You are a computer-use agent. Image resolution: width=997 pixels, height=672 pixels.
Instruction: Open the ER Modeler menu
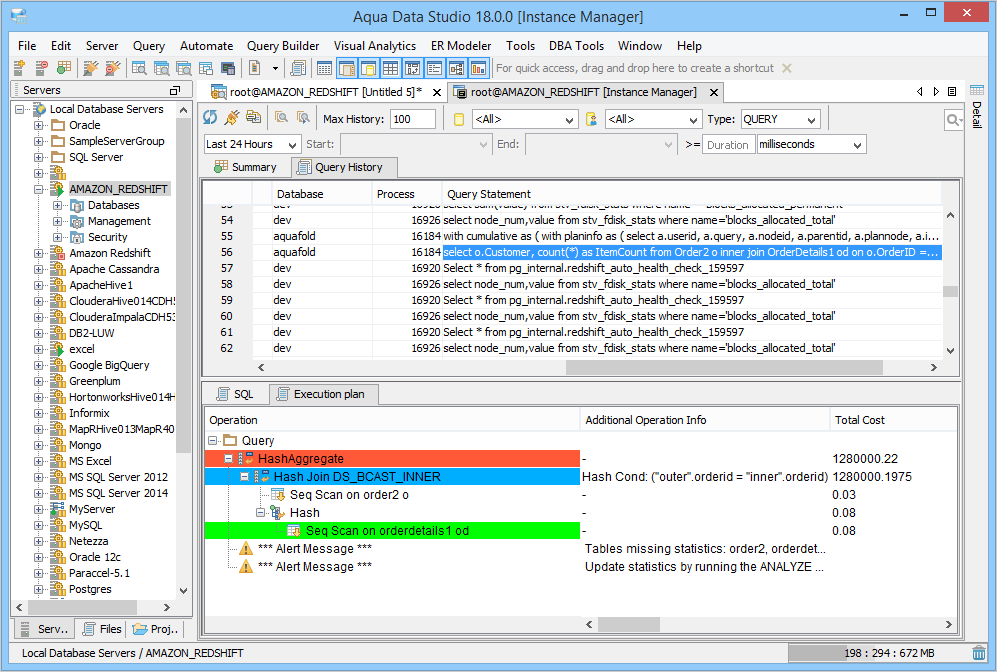460,46
